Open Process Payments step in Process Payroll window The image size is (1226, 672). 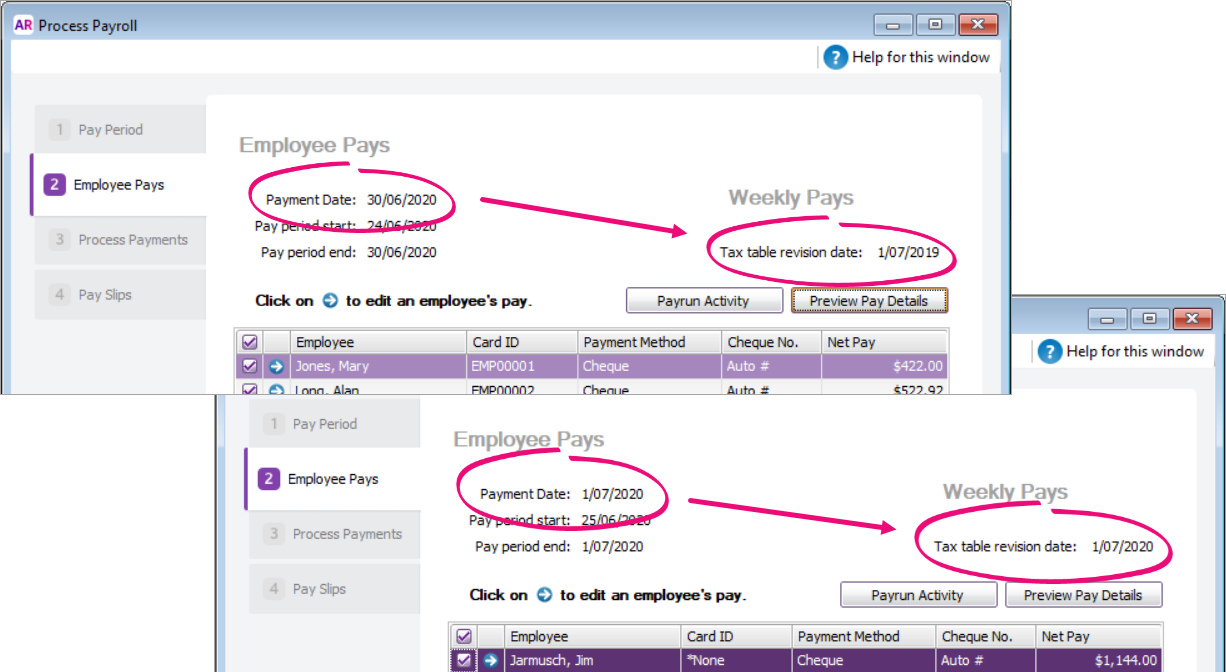click(120, 240)
